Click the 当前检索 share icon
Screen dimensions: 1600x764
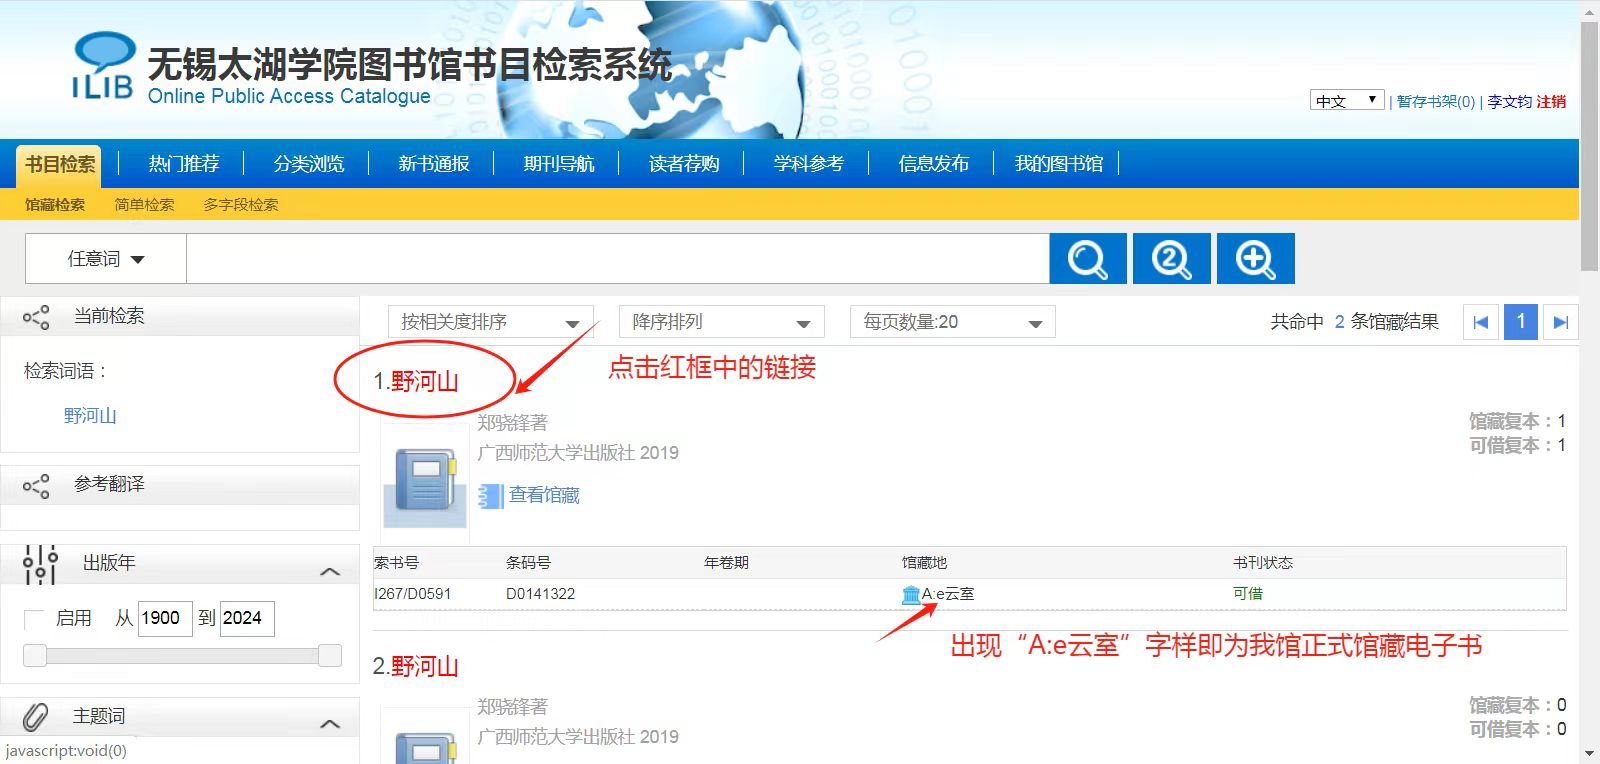[x=36, y=317]
